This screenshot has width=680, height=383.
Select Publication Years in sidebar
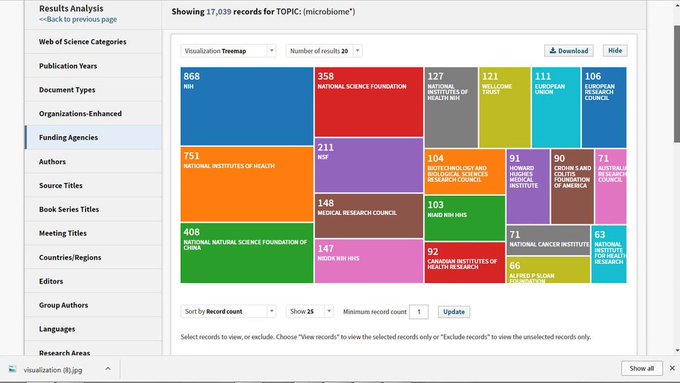click(93, 66)
